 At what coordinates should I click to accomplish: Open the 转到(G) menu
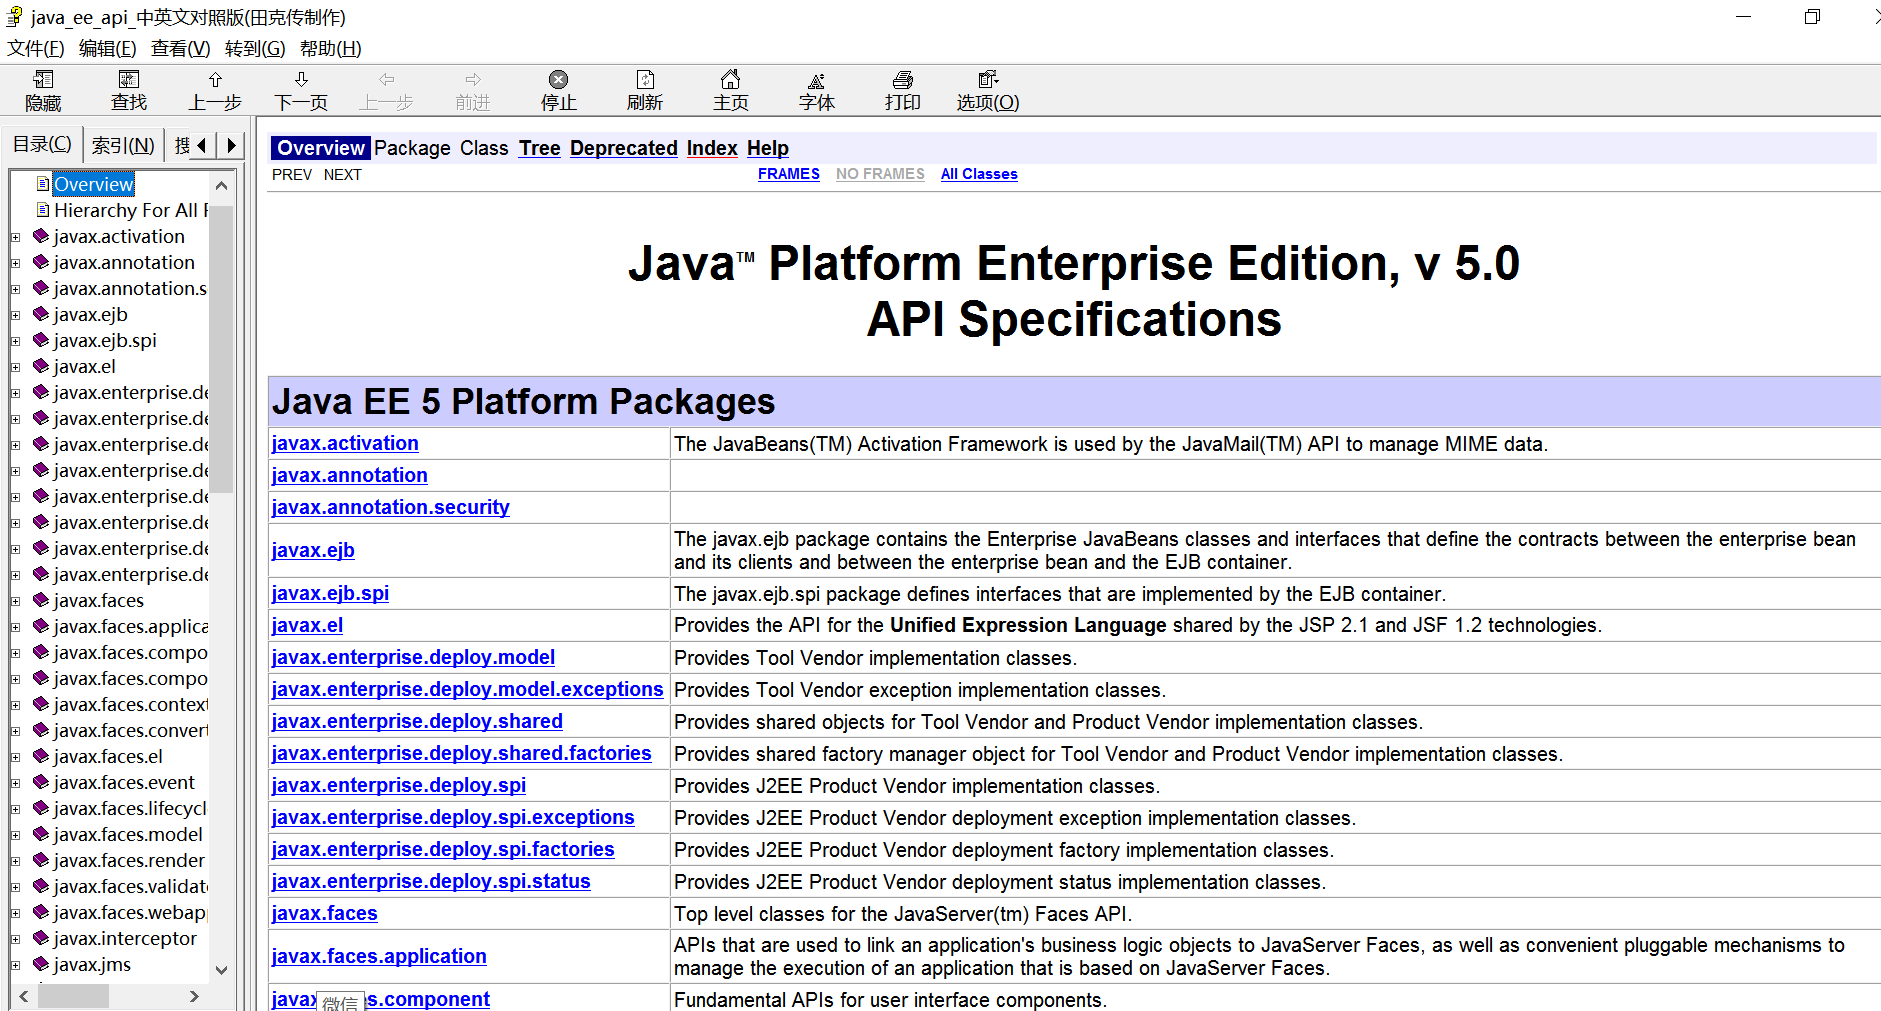[x=255, y=48]
